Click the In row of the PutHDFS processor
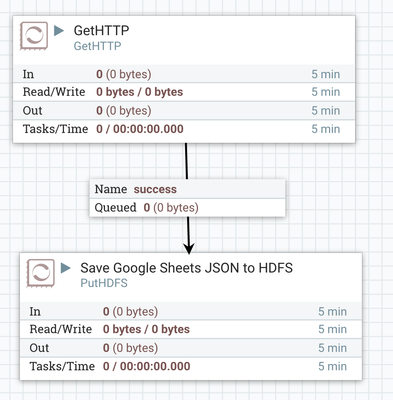Screen dimensions: 393x400 191,311
